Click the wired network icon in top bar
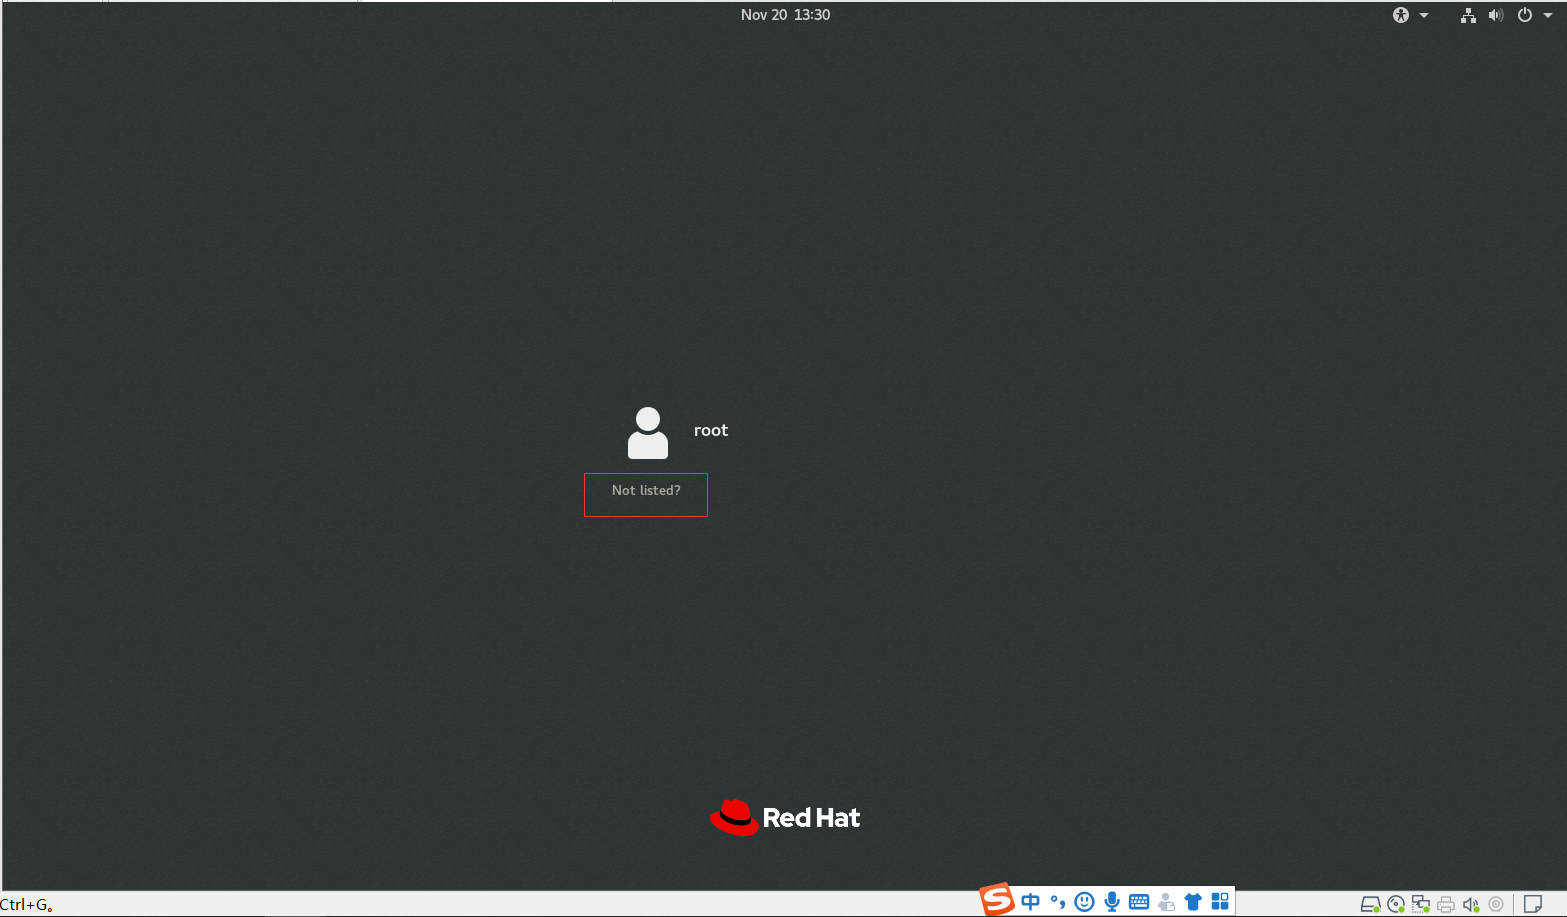The height and width of the screenshot is (917, 1567). tap(1468, 15)
